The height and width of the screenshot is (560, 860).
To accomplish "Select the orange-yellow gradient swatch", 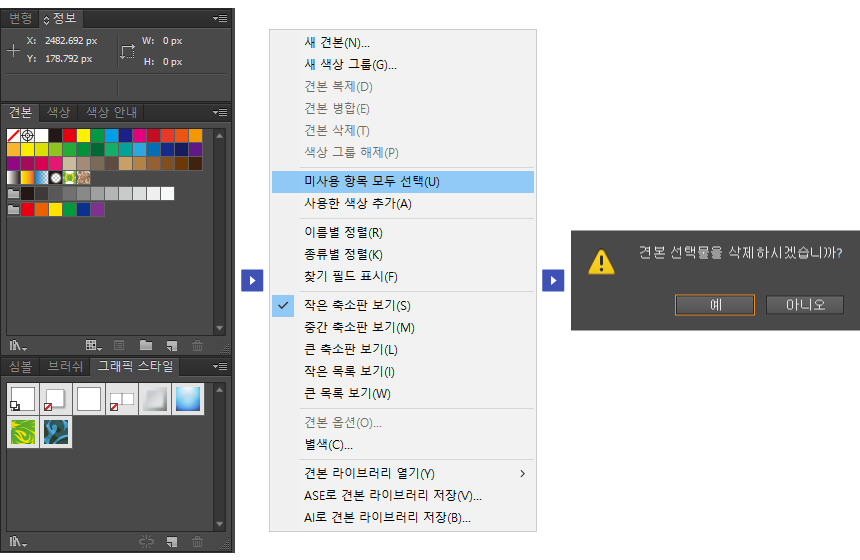I will pyautogui.click(x=27, y=178).
